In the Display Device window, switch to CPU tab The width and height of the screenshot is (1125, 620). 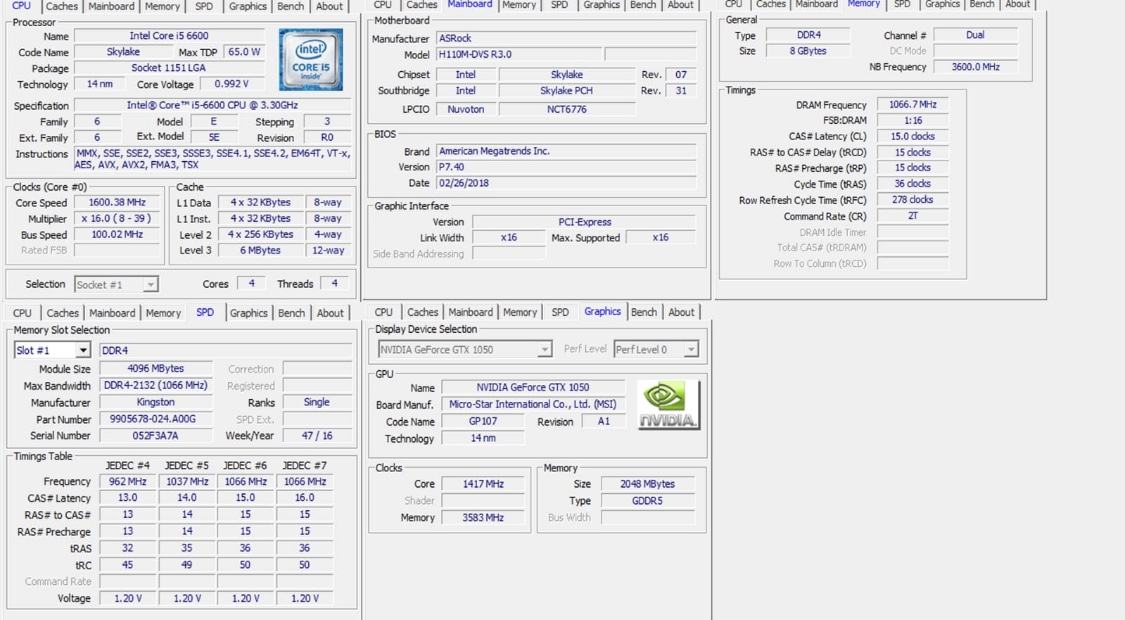(x=384, y=312)
